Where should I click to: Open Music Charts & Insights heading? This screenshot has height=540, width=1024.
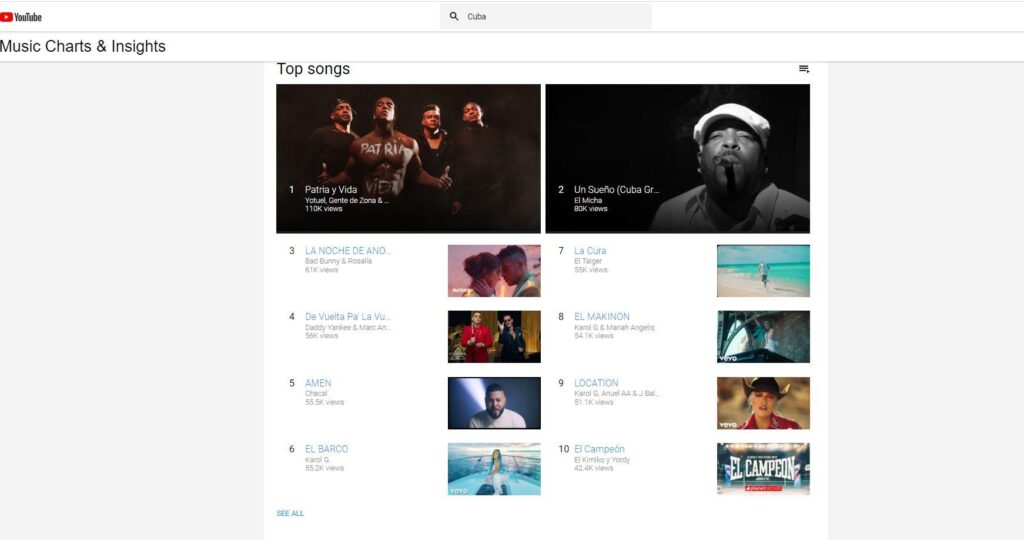(83, 46)
